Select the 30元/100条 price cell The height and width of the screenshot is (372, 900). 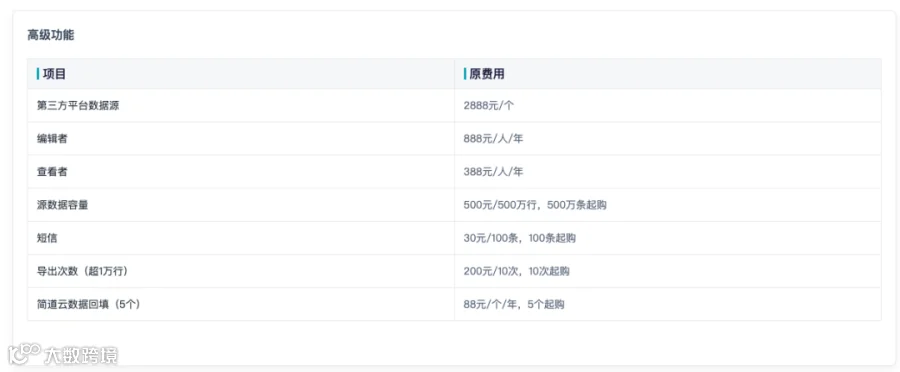pyautogui.click(x=519, y=238)
